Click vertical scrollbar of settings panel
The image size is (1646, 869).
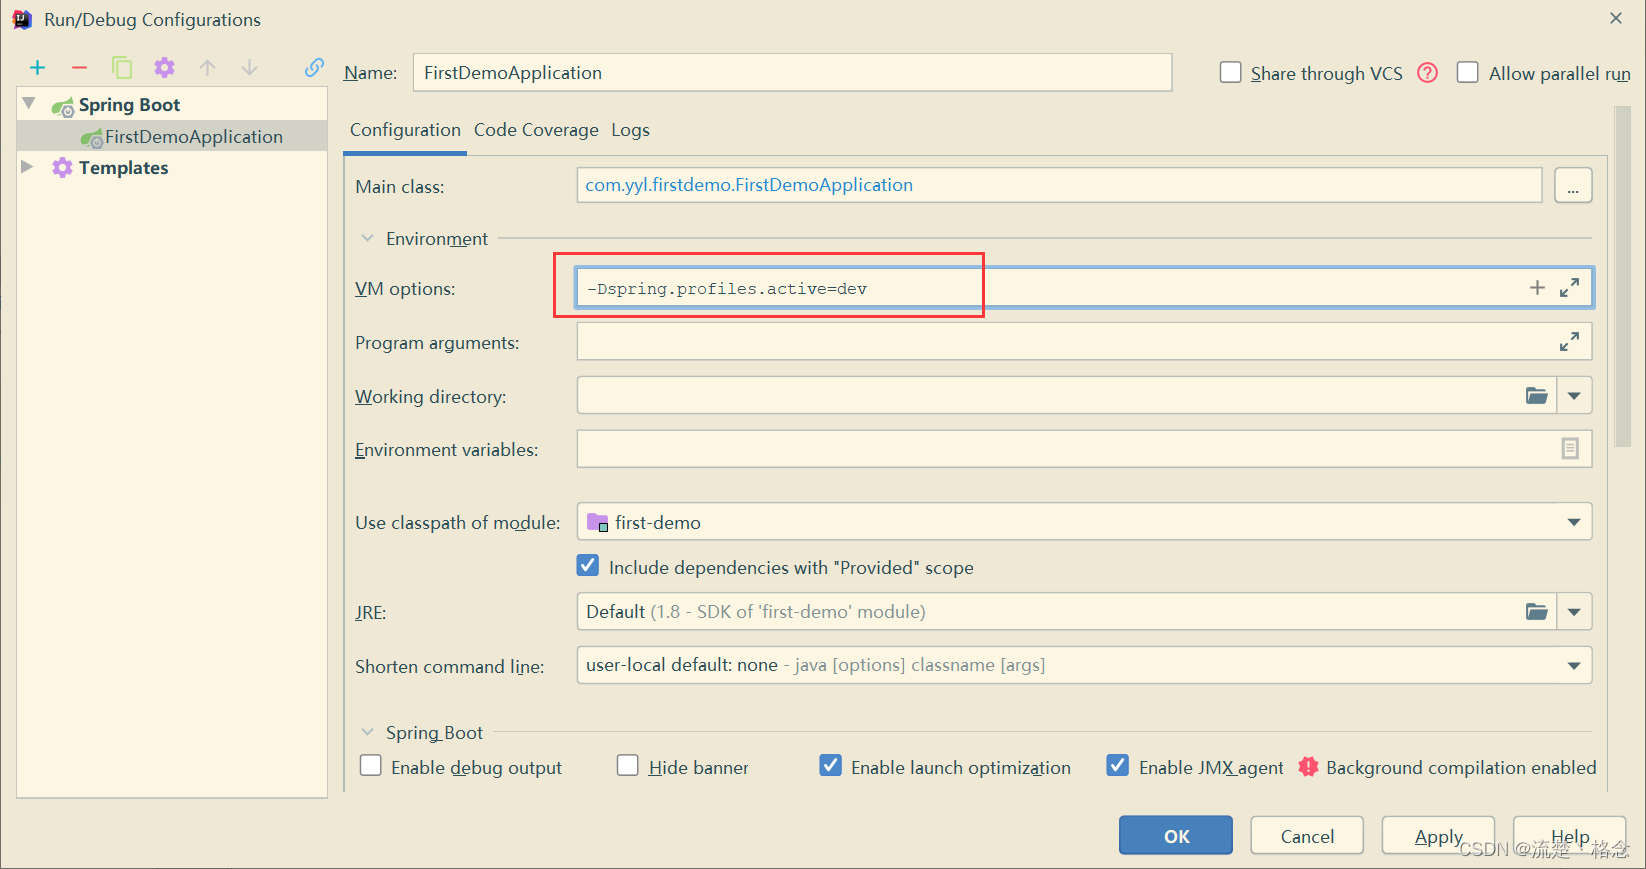(1623, 277)
